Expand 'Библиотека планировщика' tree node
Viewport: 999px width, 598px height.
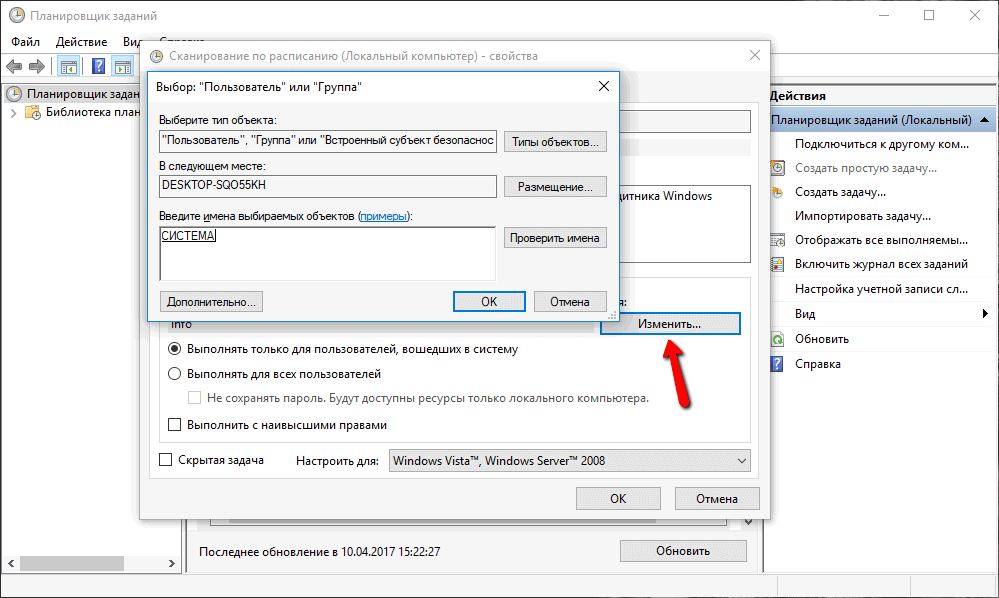13,113
